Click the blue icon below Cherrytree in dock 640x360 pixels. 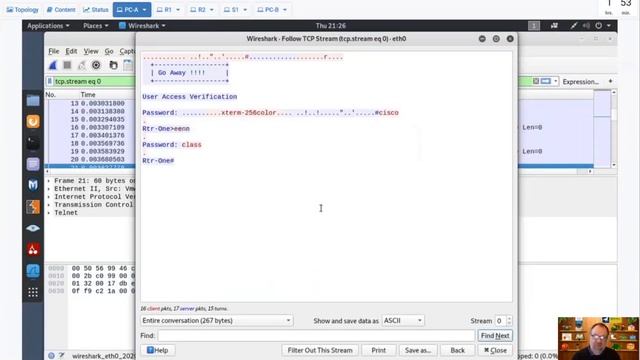33,271
